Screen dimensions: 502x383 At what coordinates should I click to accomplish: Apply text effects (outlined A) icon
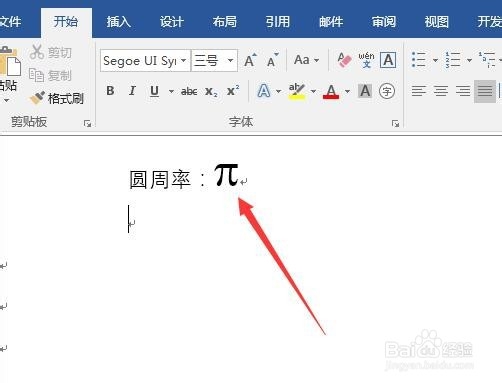coord(264,91)
